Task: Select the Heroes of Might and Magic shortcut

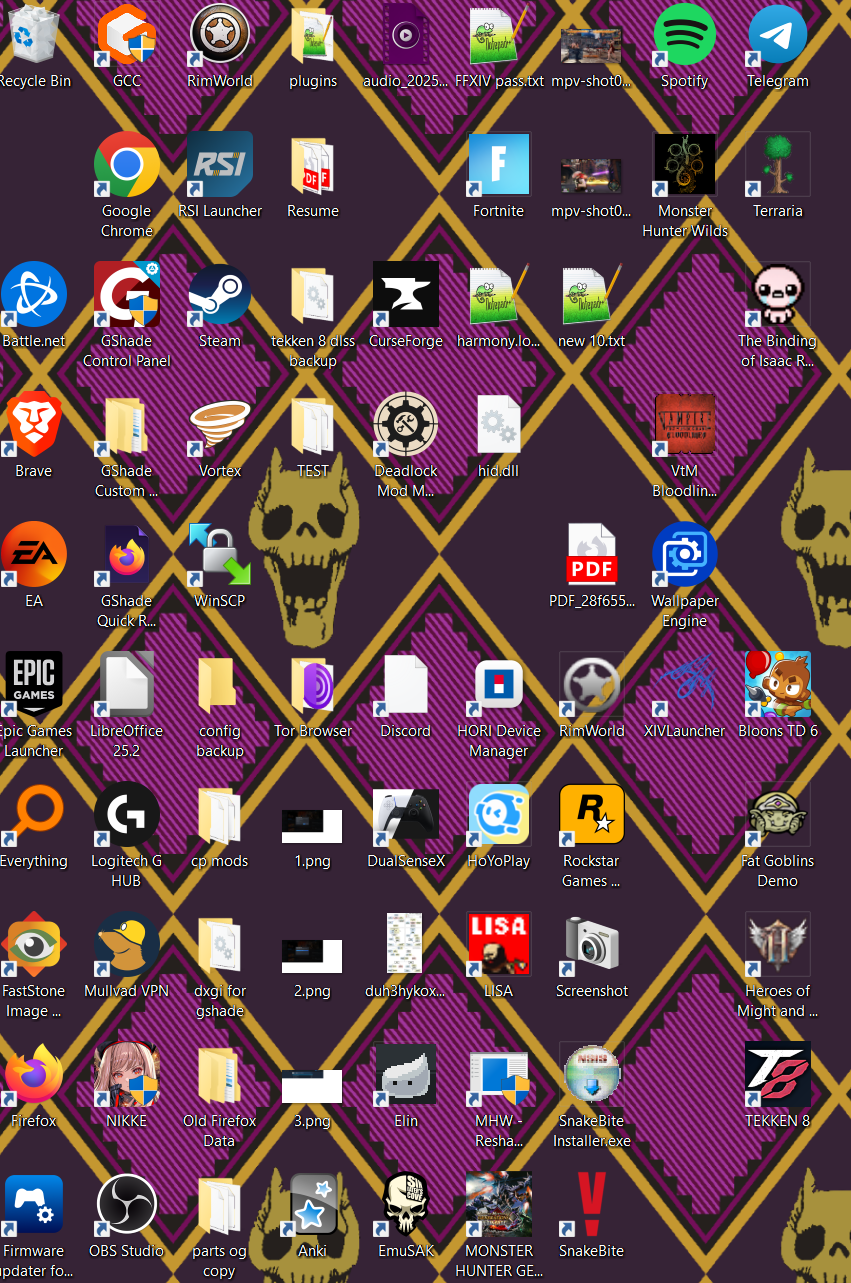Action: [778, 945]
